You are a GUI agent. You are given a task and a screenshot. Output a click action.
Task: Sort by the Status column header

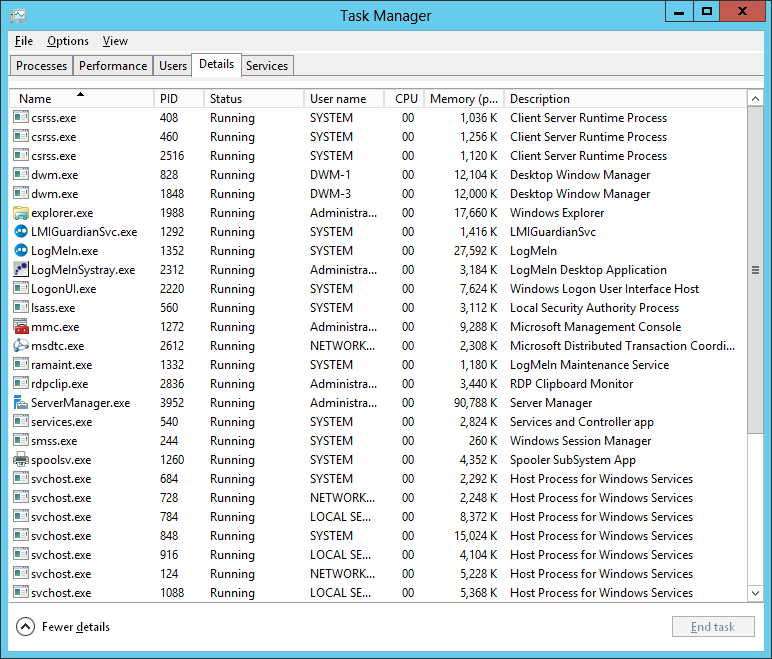(254, 99)
